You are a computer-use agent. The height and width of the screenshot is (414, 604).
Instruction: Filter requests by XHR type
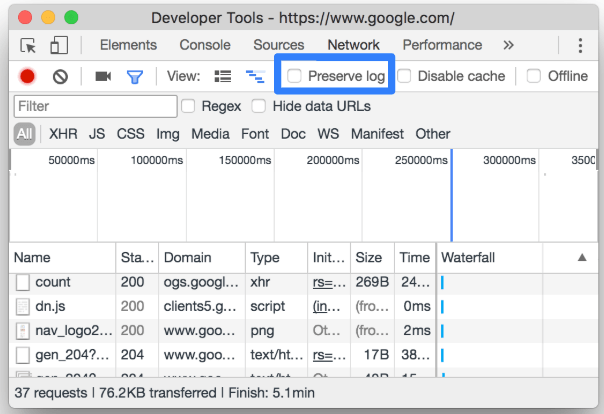(63, 134)
